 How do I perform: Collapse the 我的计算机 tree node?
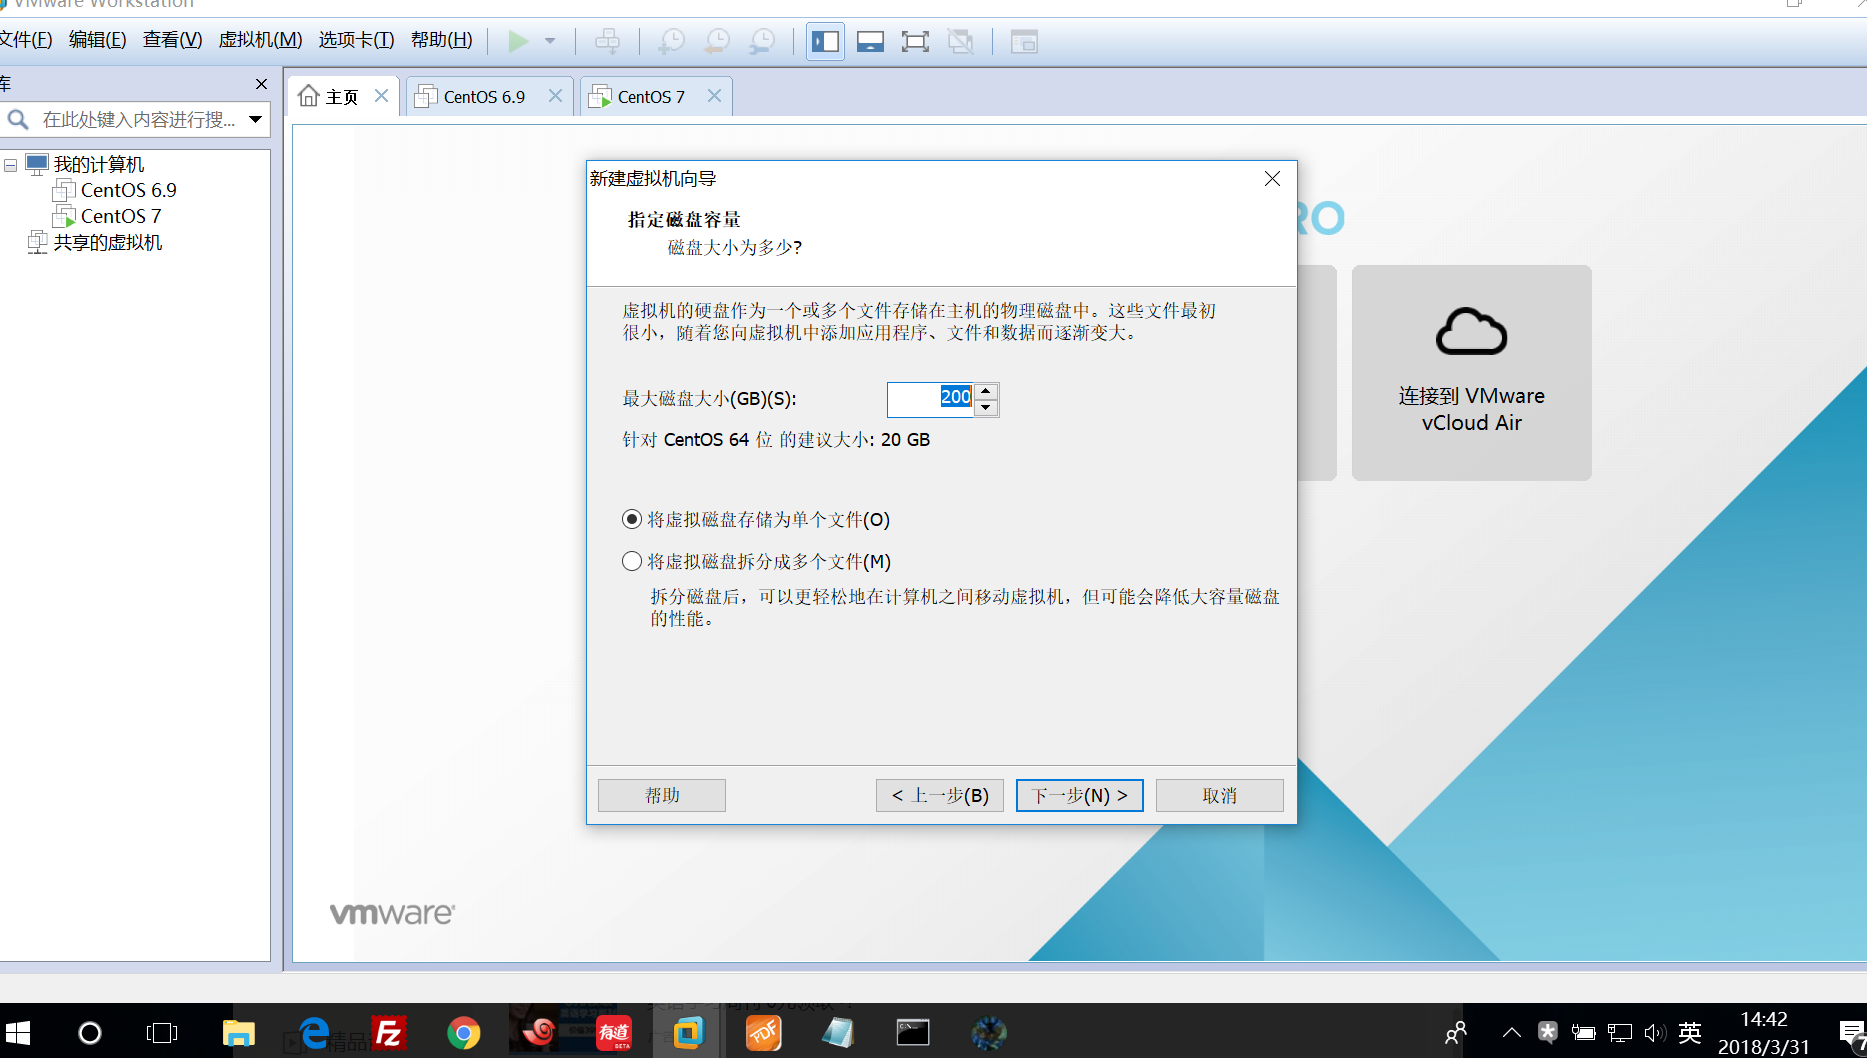click(x=10, y=165)
